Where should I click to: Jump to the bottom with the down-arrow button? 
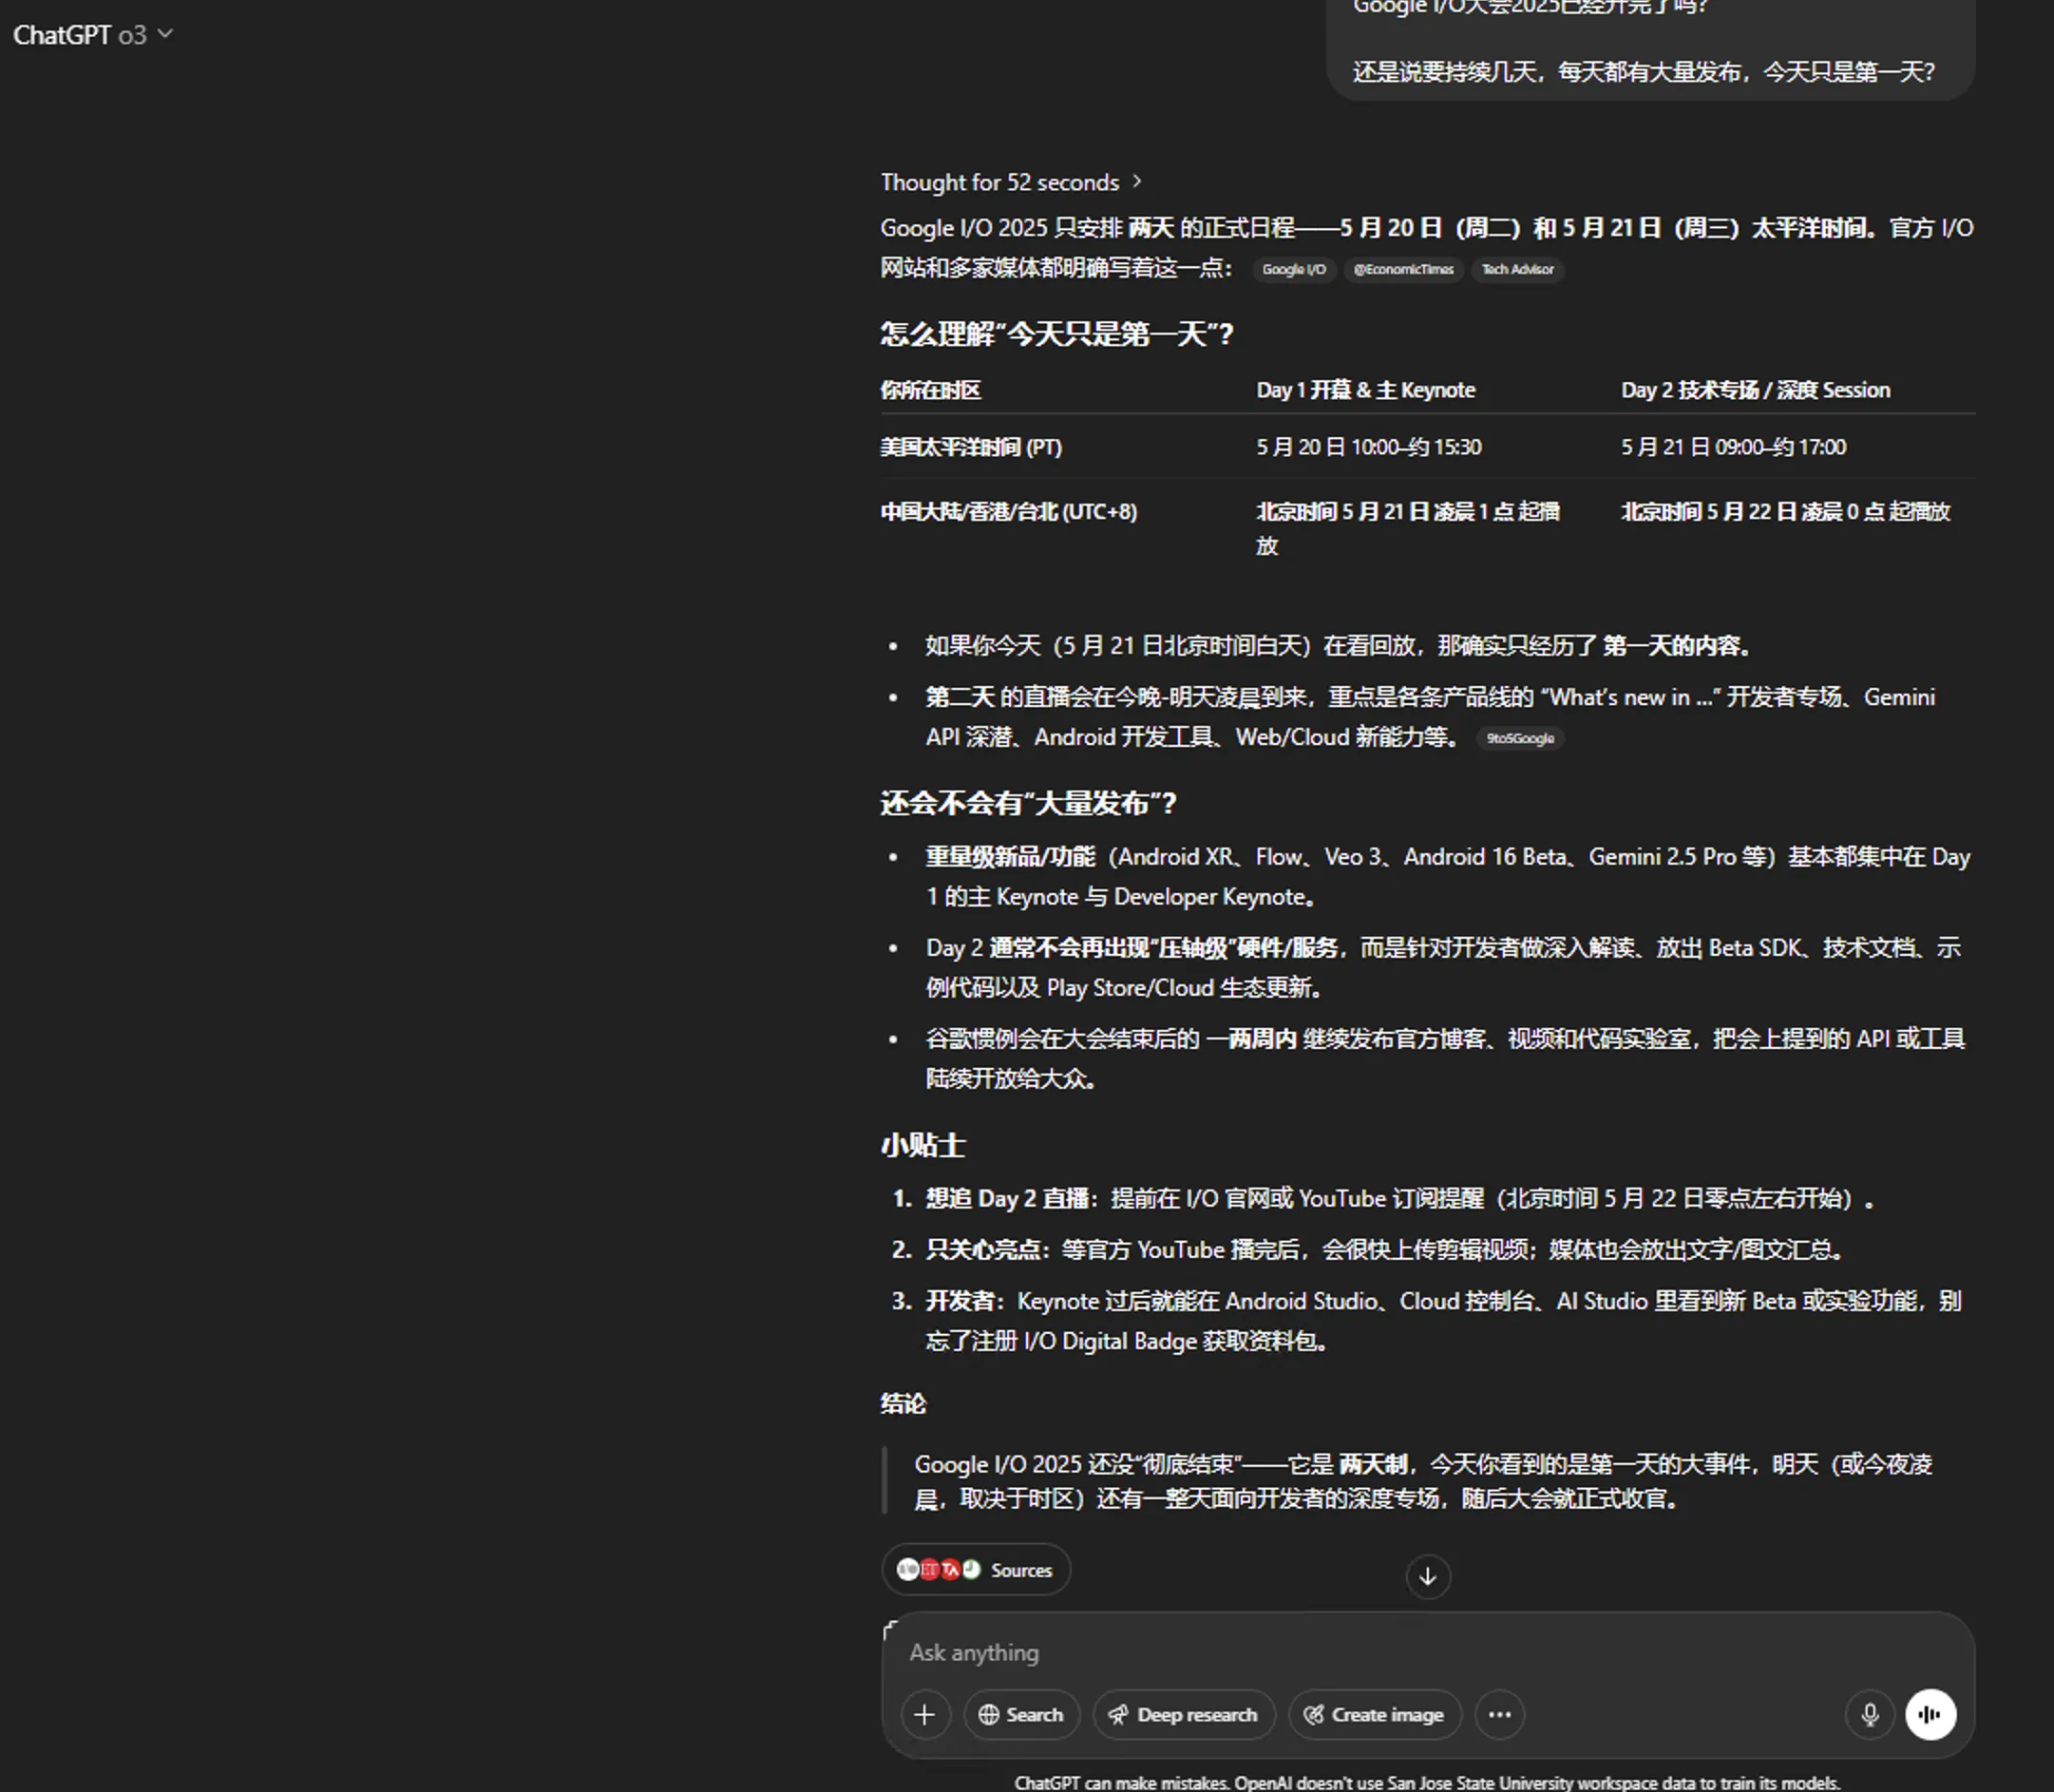pyautogui.click(x=1428, y=1576)
